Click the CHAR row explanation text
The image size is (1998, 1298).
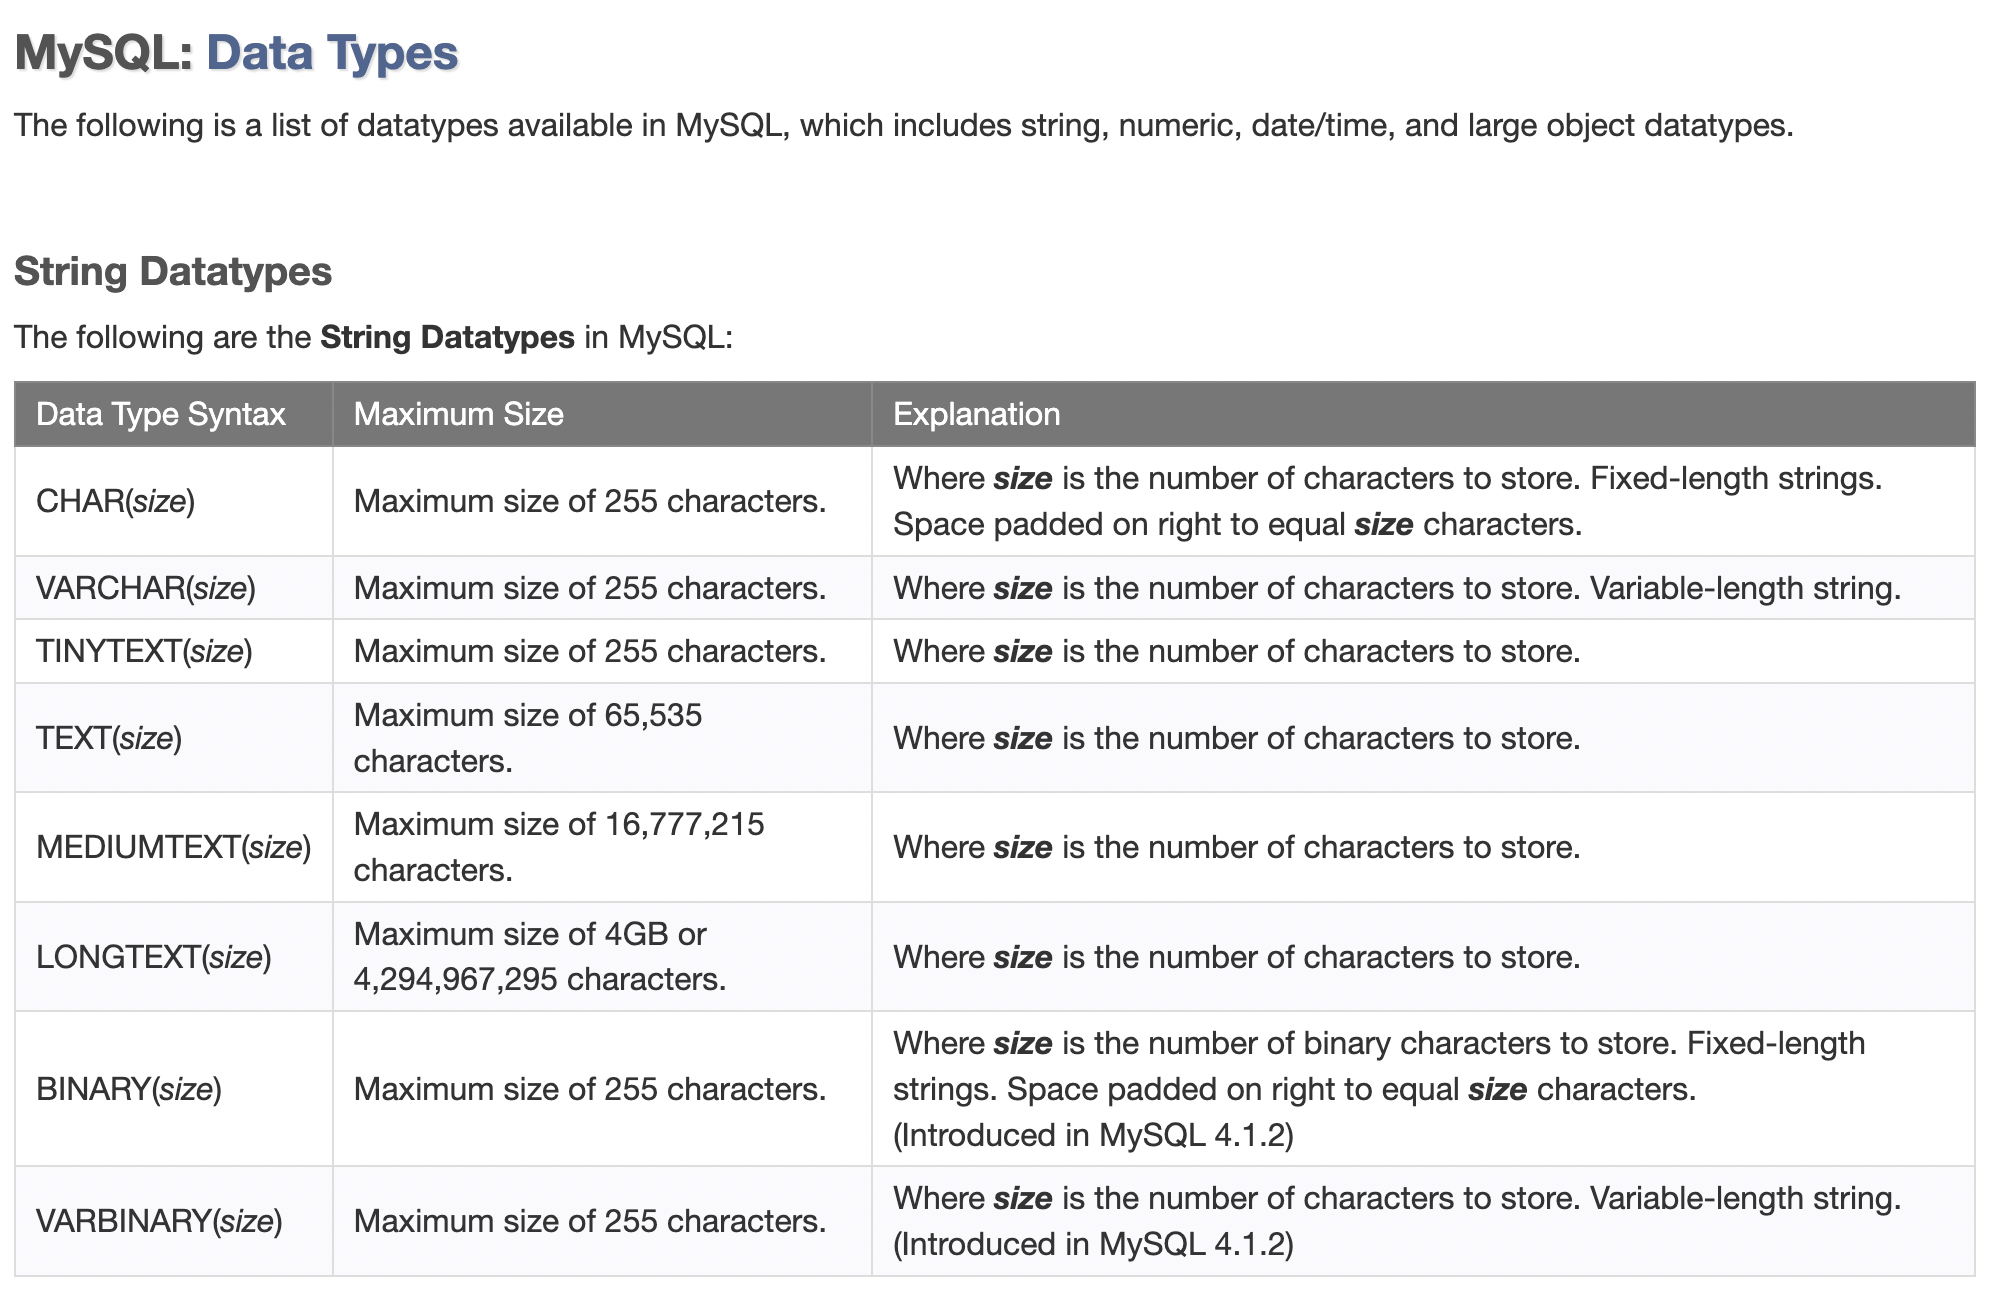pyautogui.click(x=1388, y=501)
